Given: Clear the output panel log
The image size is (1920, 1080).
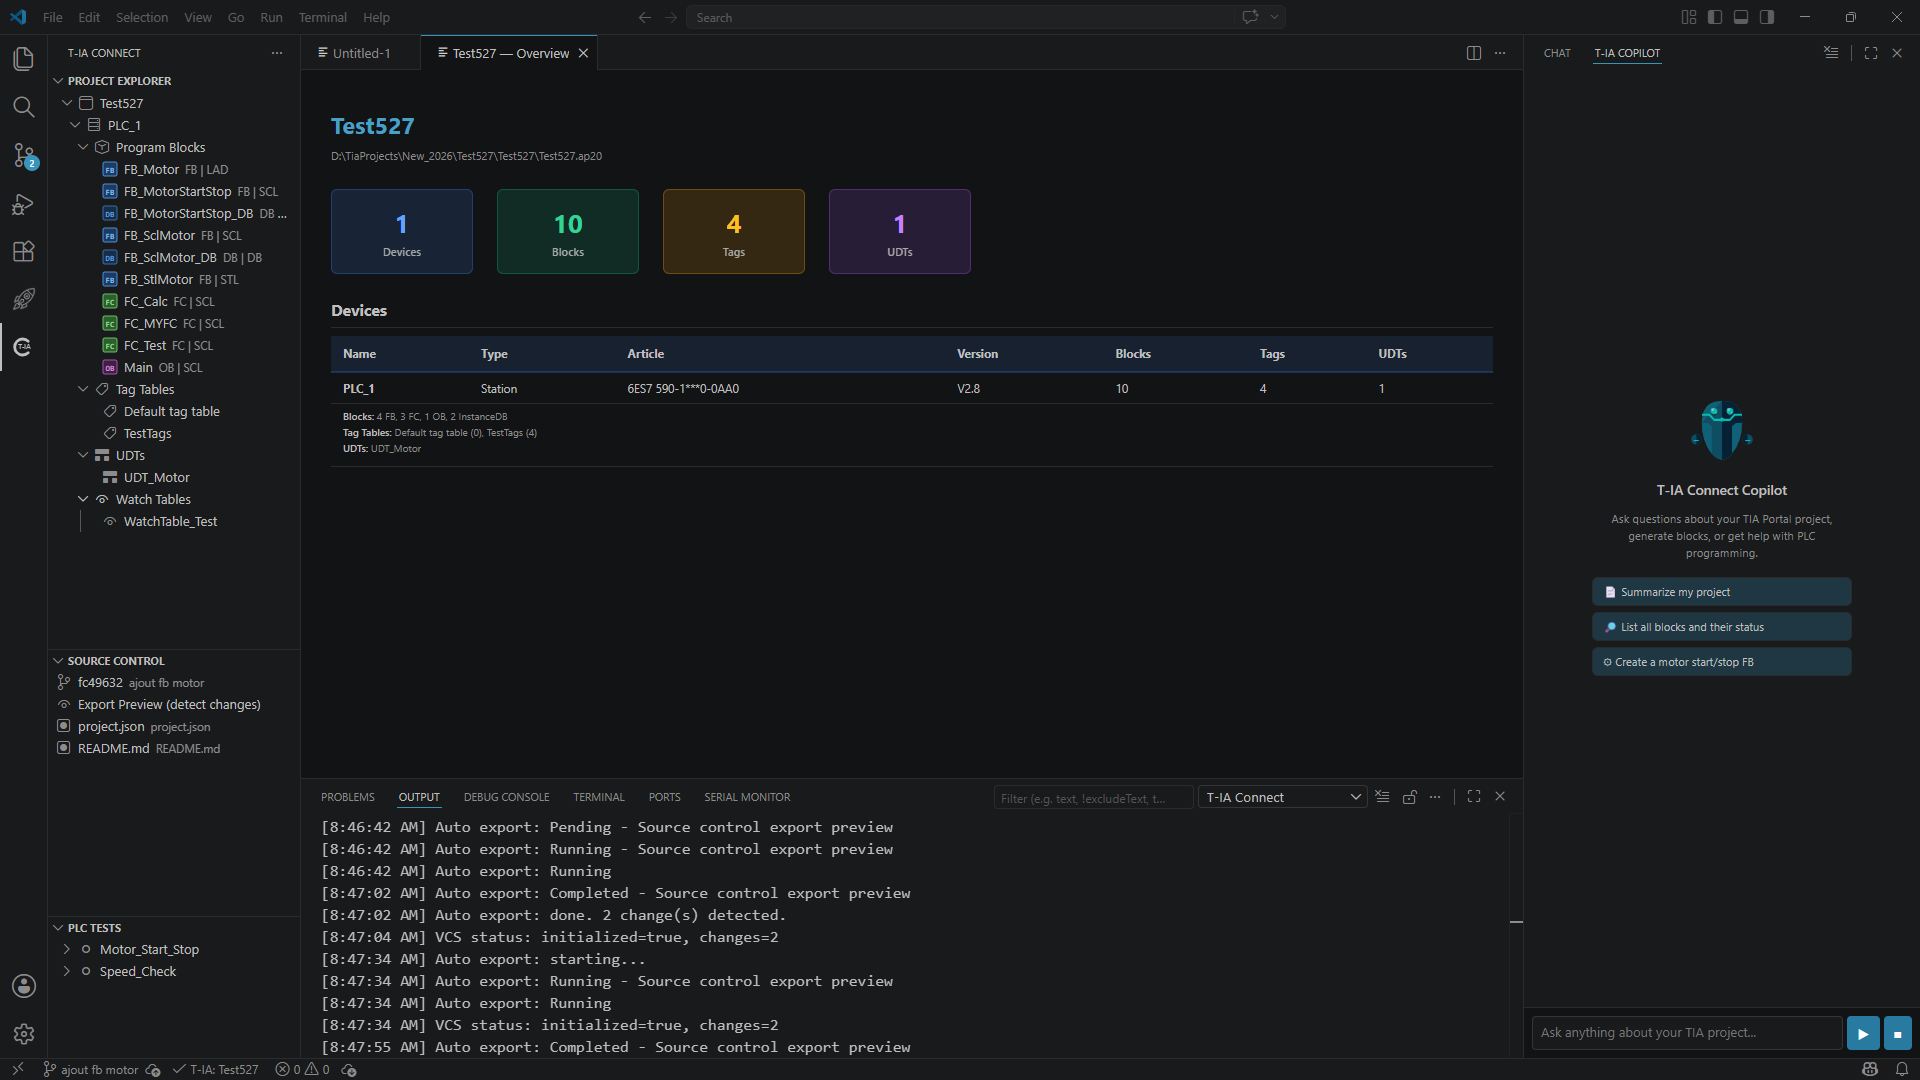Looking at the screenshot, I should click(x=1382, y=797).
